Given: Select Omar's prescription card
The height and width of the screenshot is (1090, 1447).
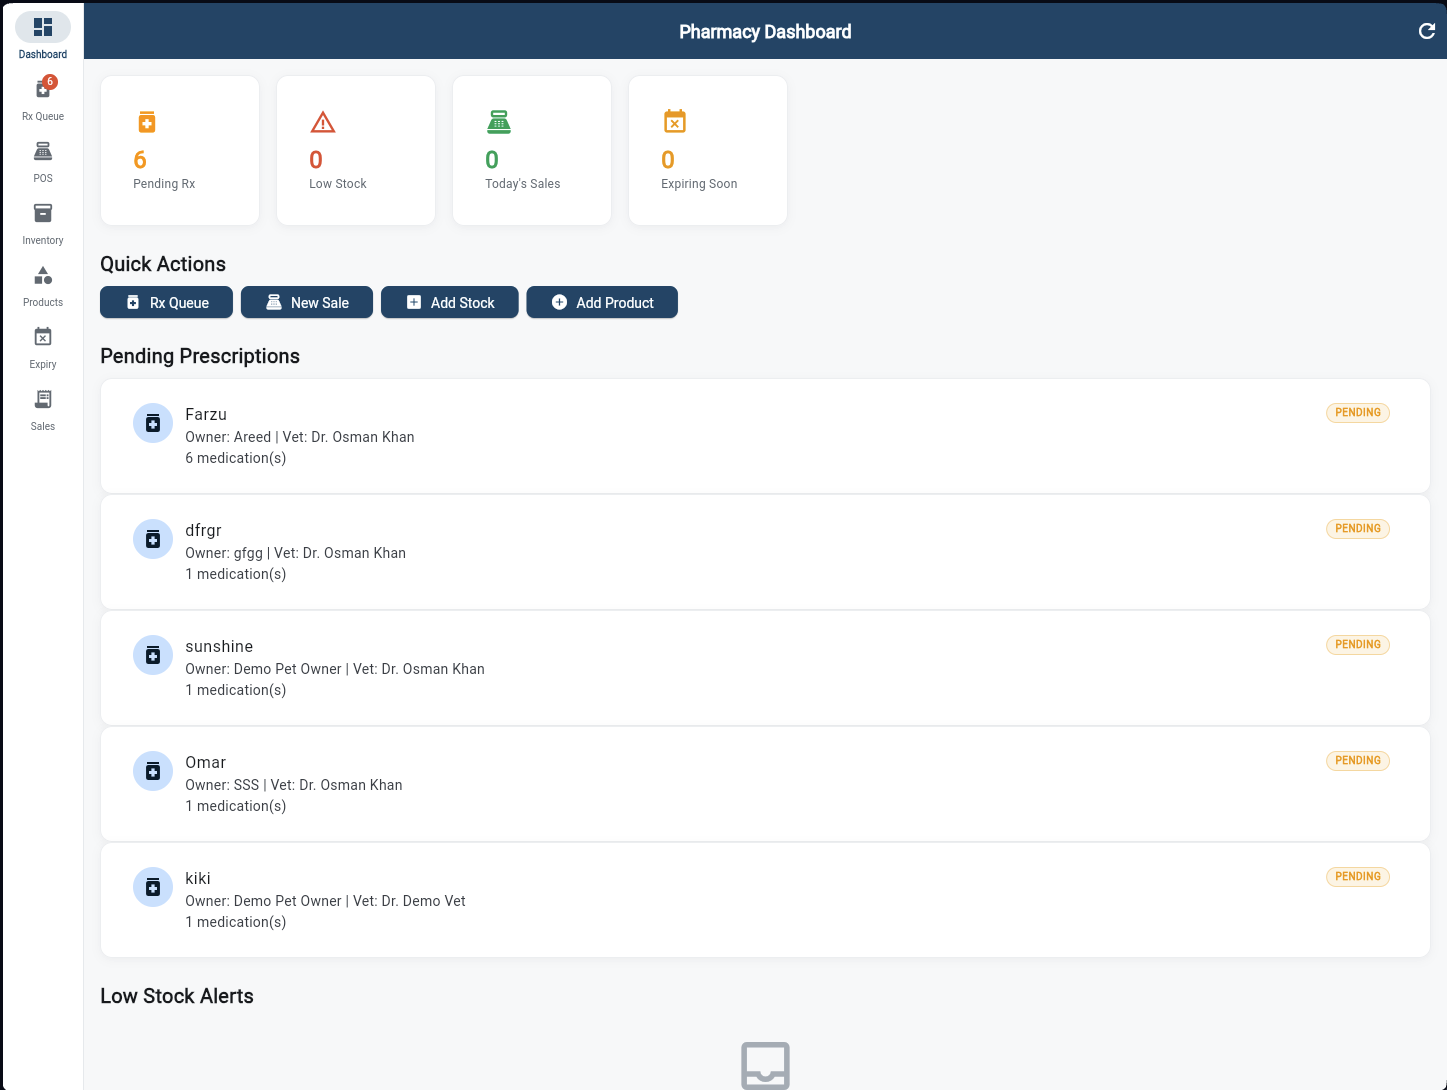Looking at the screenshot, I should pos(765,784).
